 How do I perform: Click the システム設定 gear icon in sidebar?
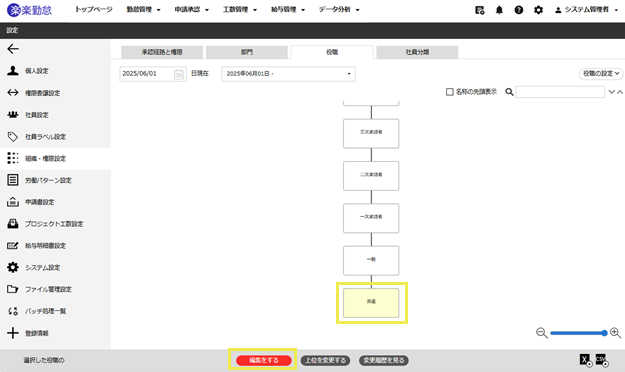tap(13, 267)
